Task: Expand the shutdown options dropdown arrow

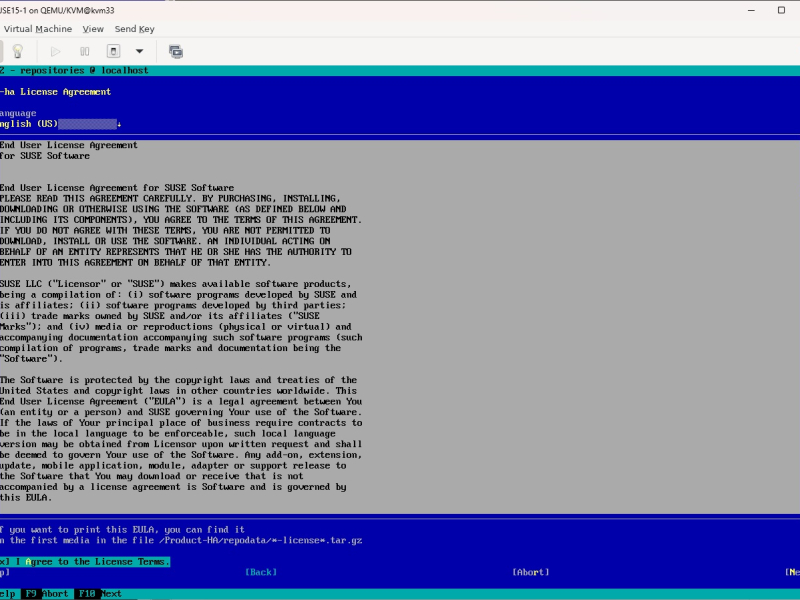Action: (x=139, y=52)
